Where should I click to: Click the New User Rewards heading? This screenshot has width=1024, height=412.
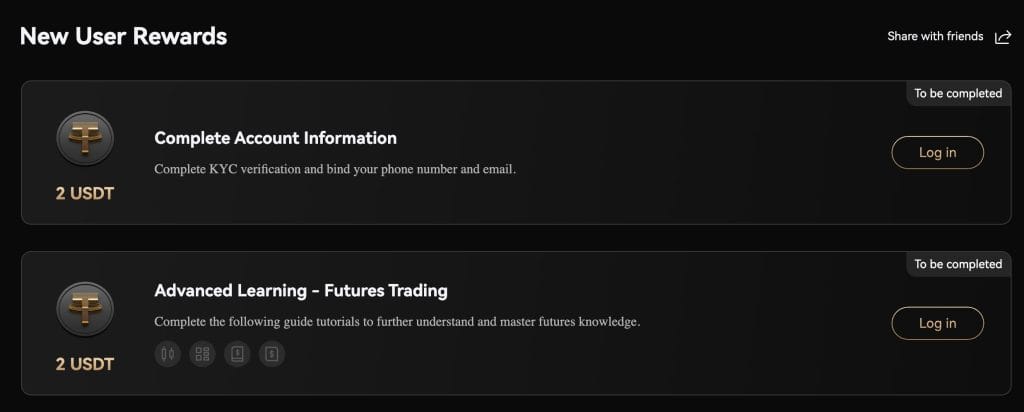point(123,36)
